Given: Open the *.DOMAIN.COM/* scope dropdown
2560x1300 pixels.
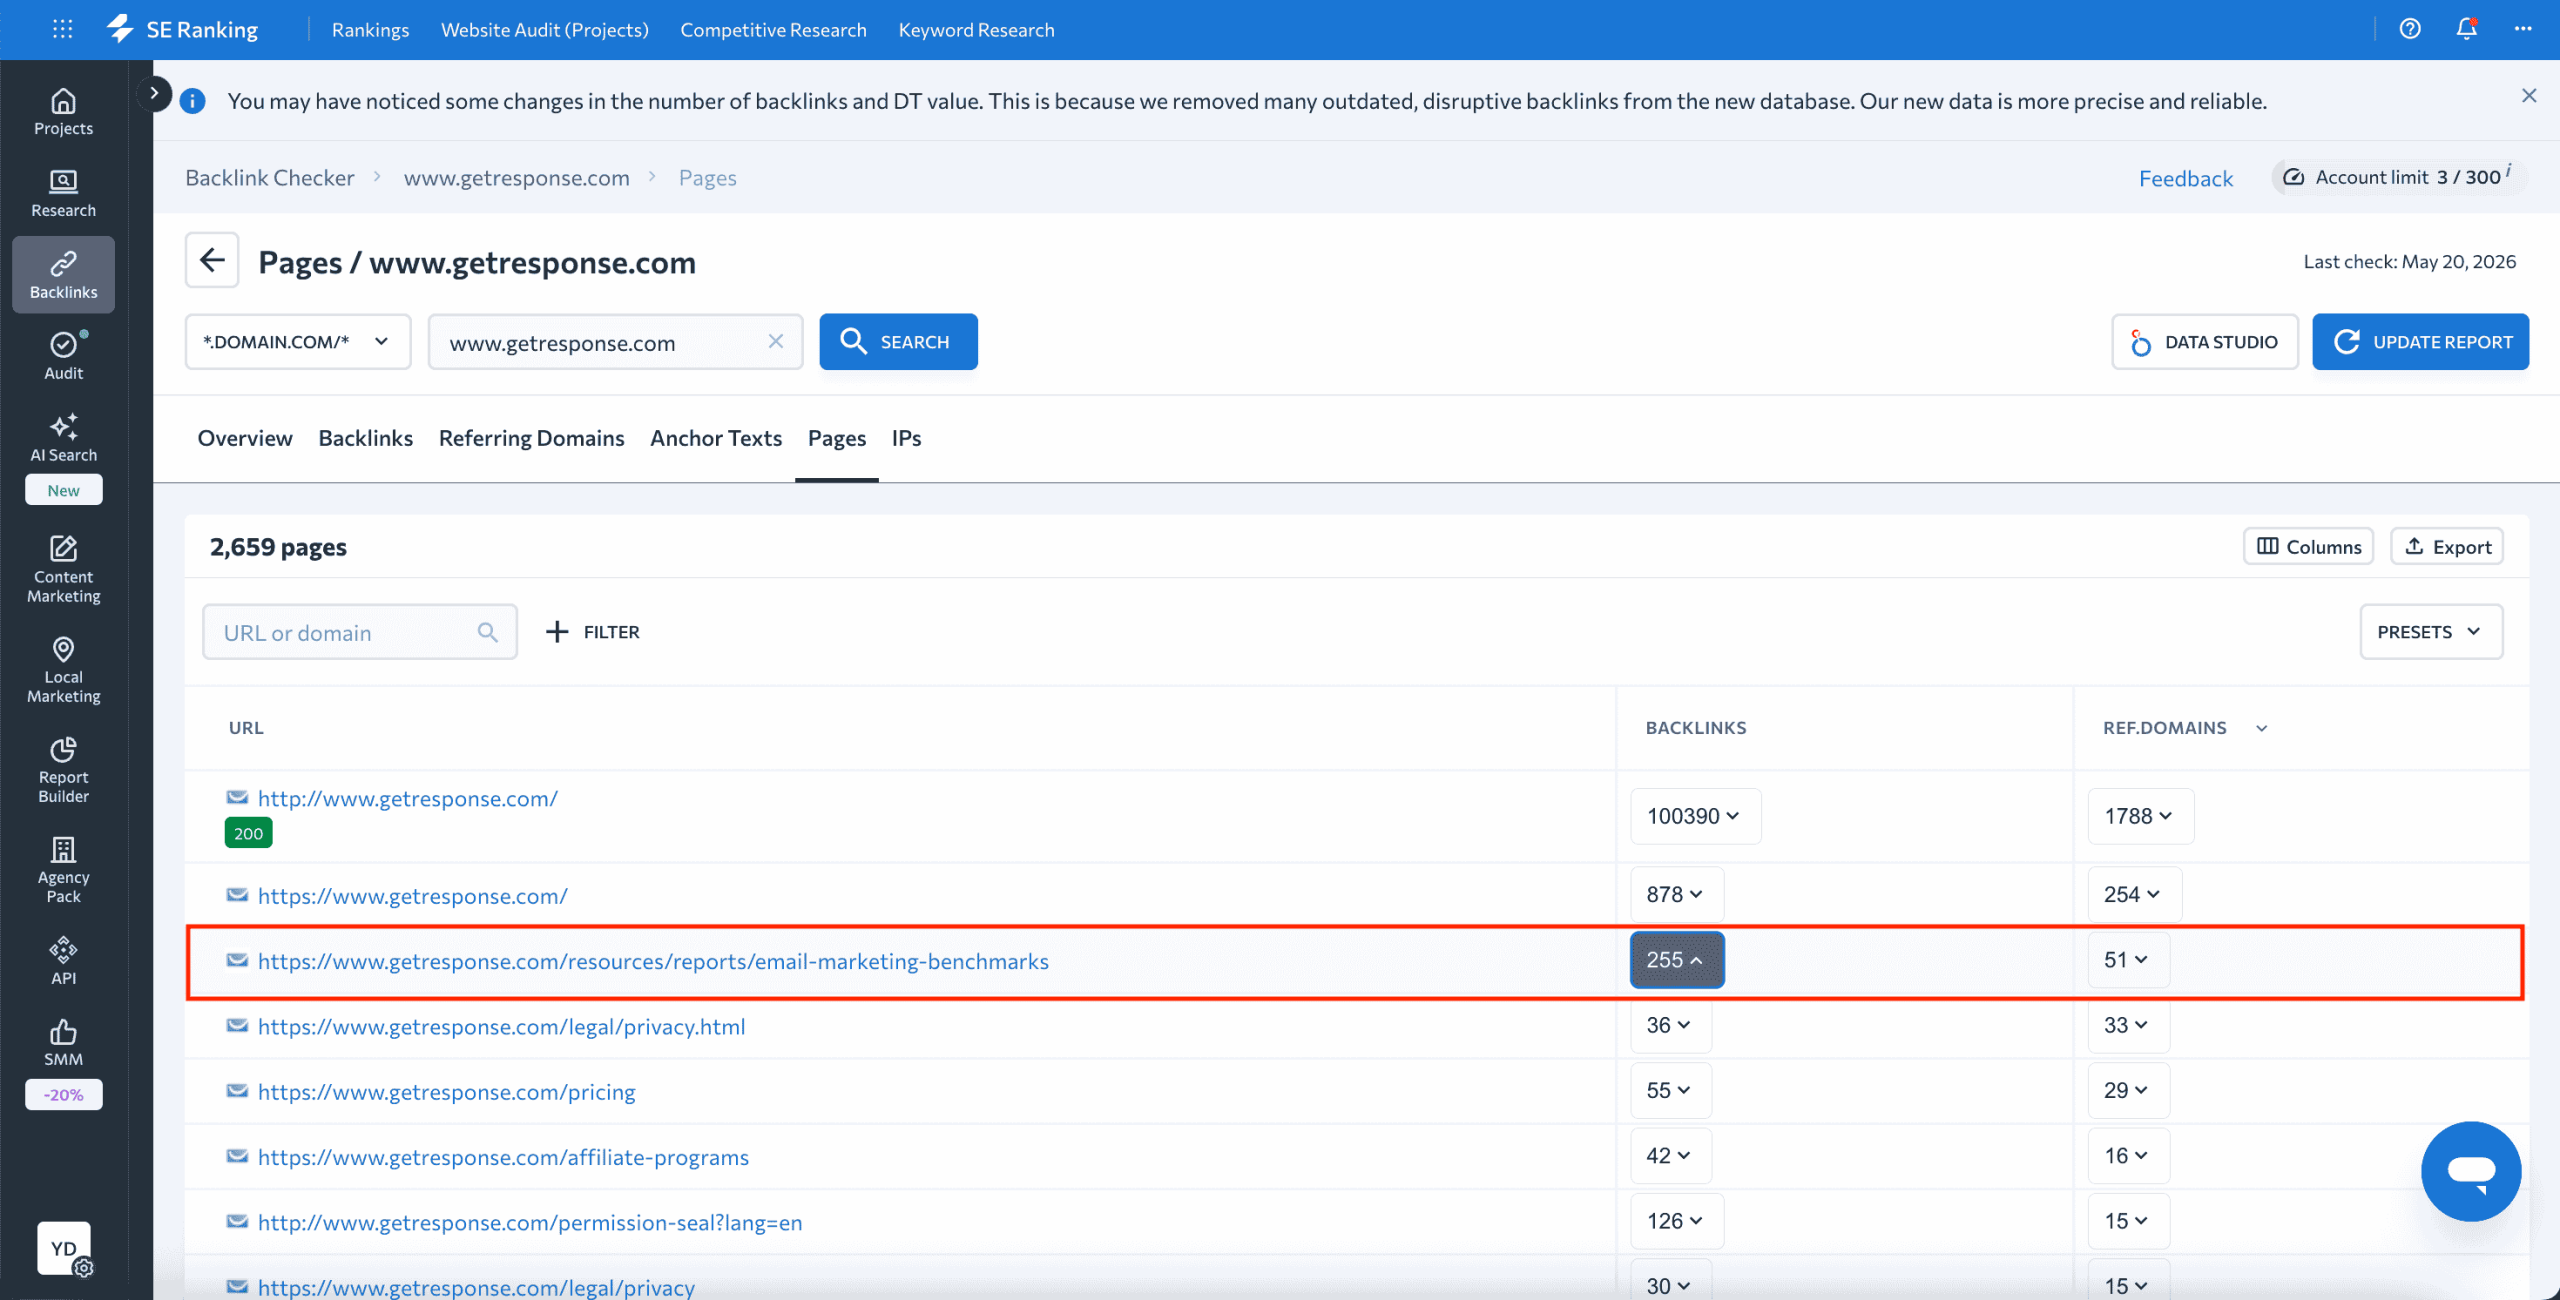Looking at the screenshot, I should click(x=298, y=341).
